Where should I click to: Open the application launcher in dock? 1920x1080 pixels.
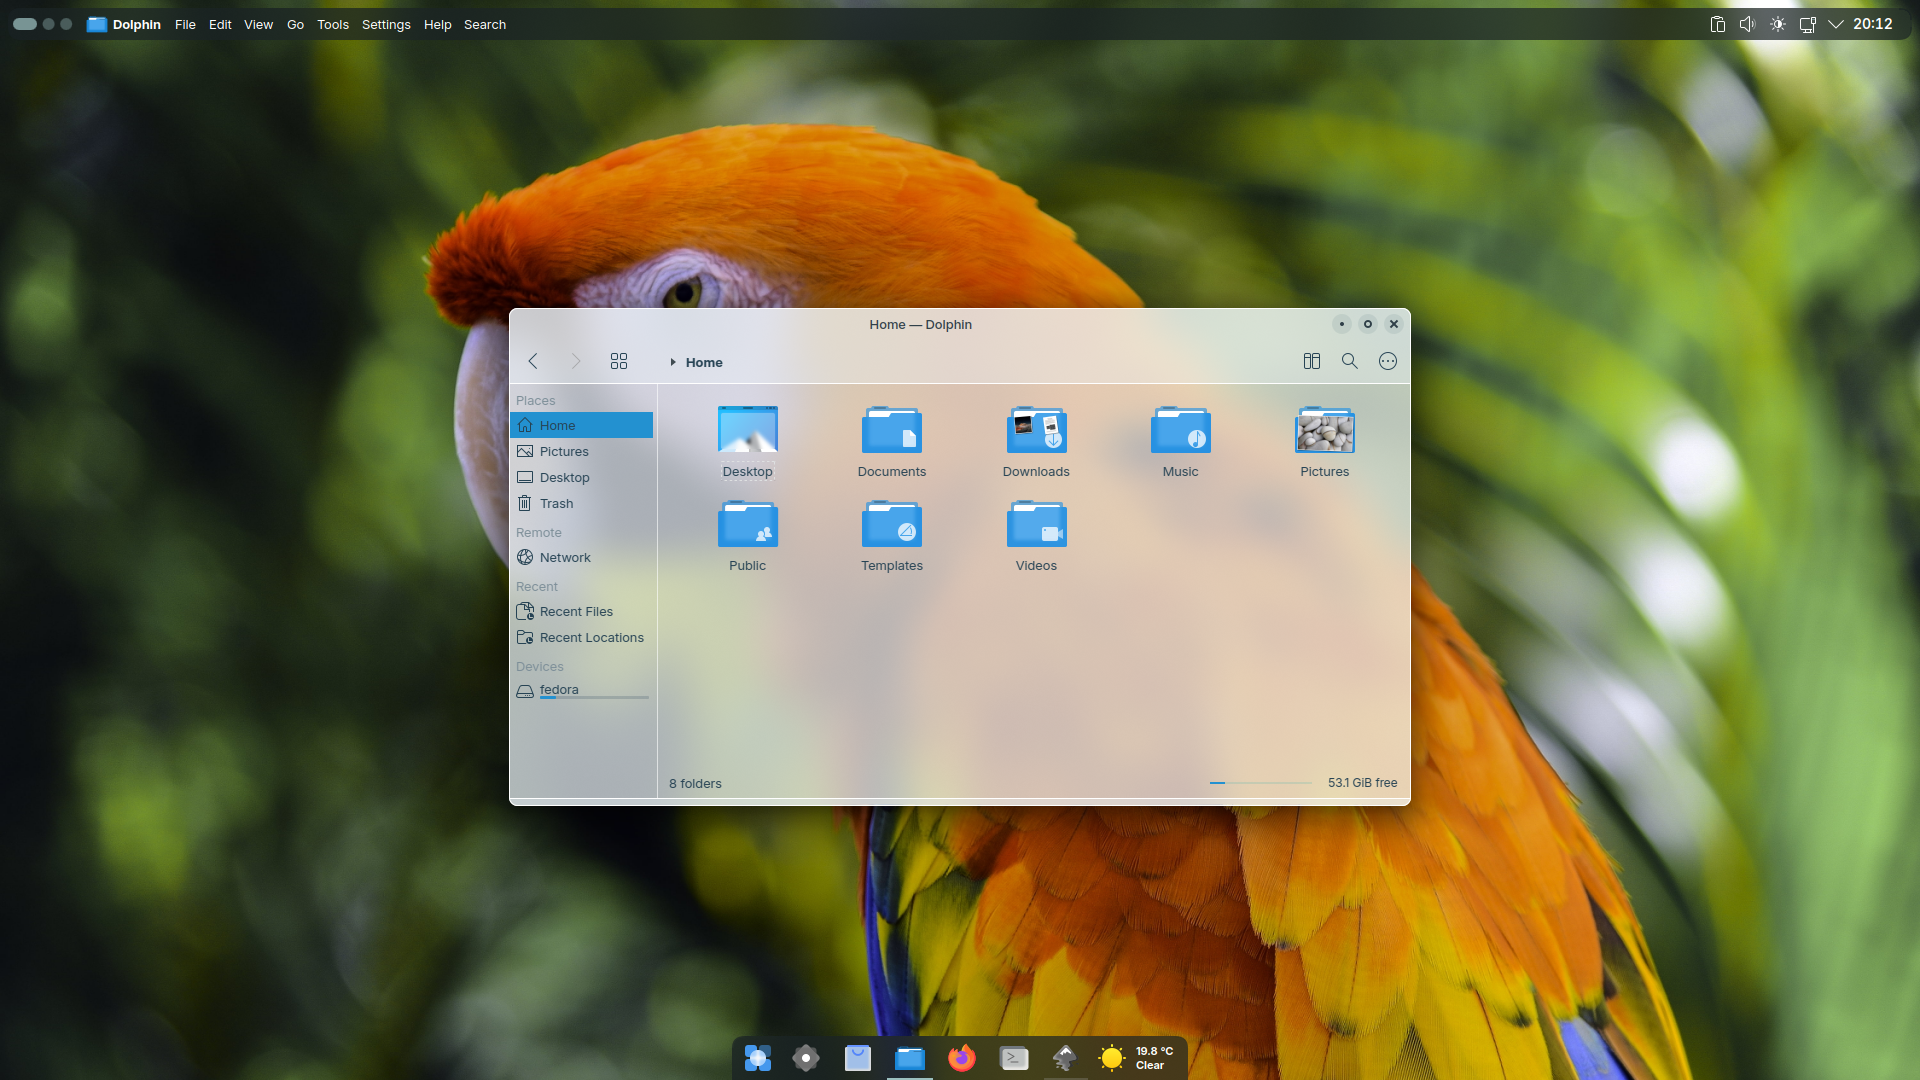758,1057
